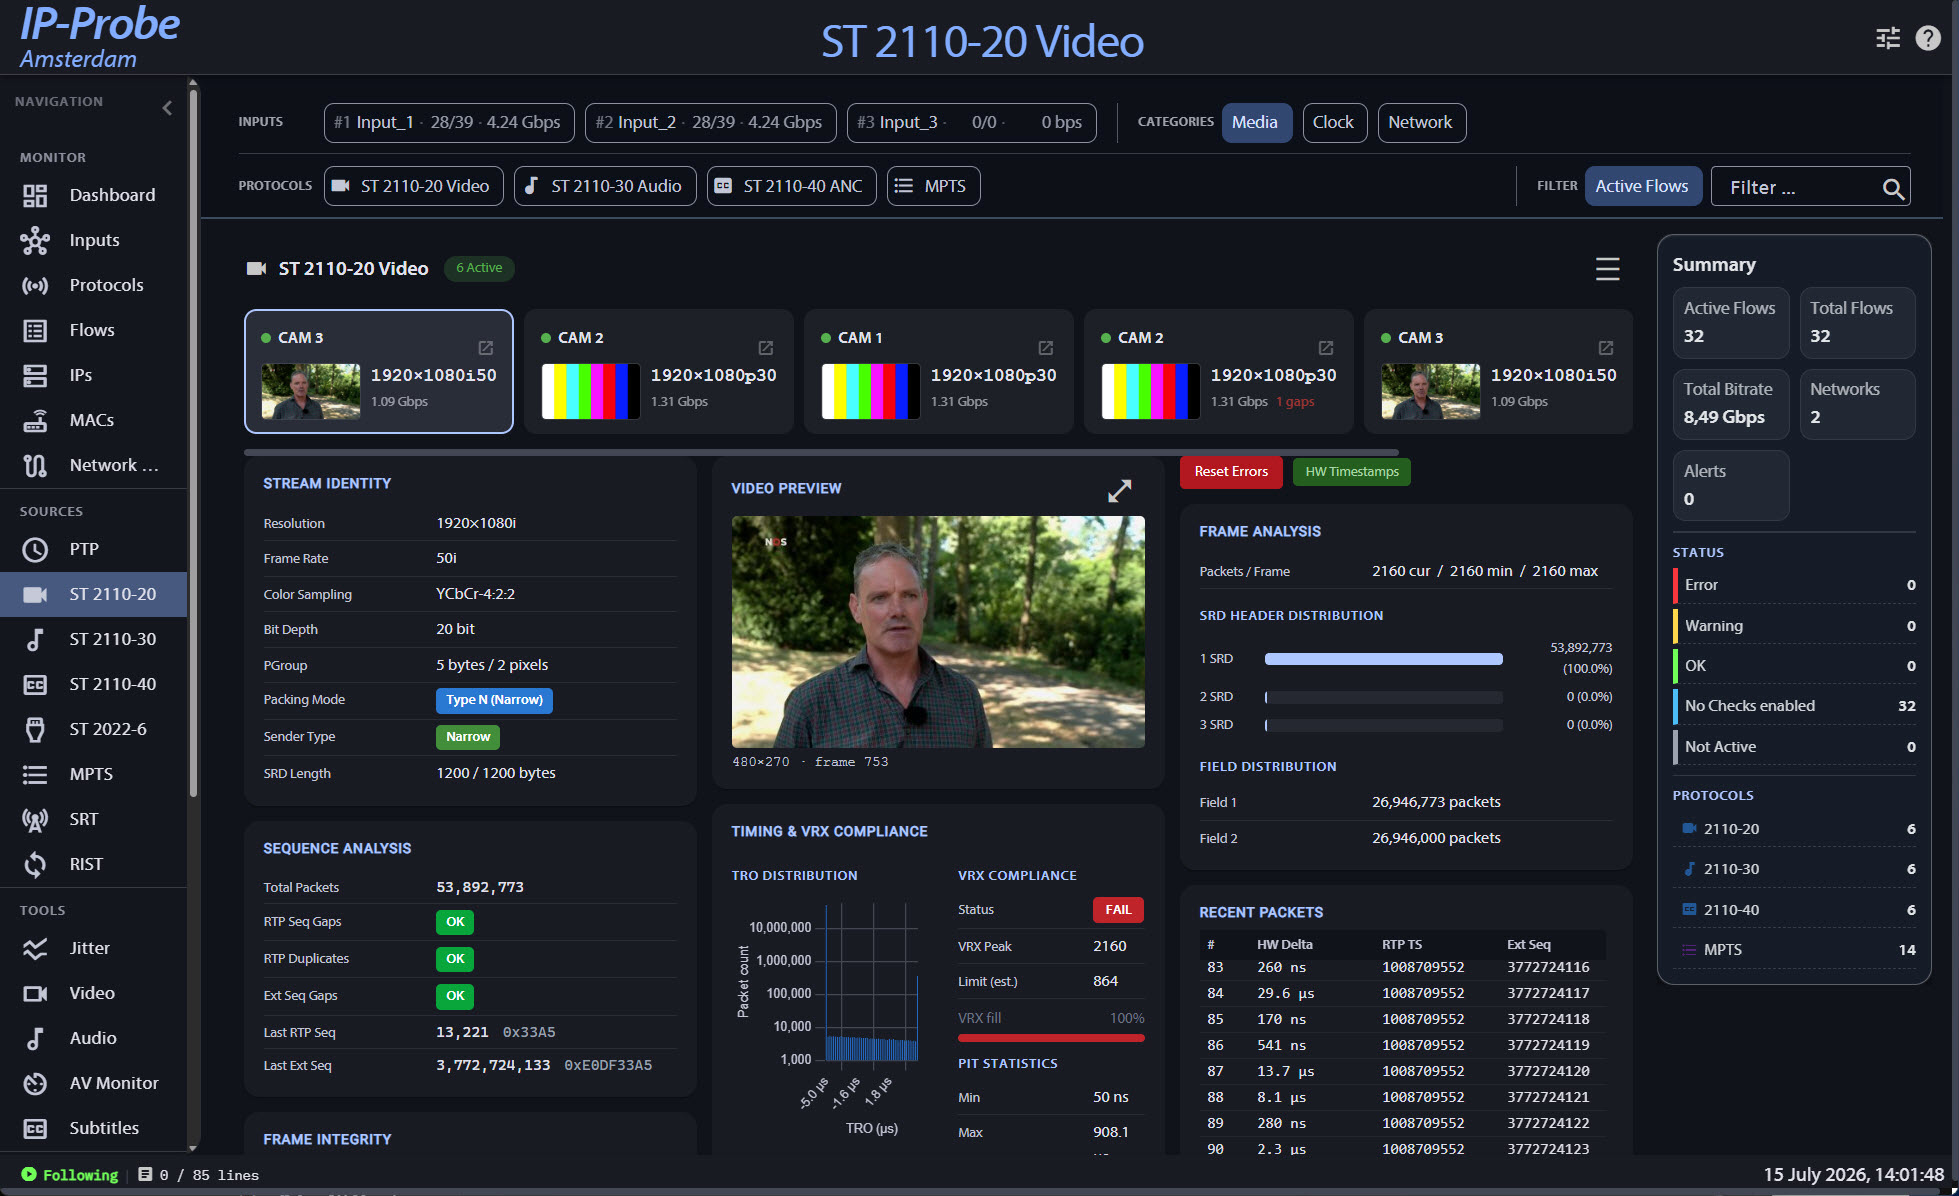Open Inputs page from sidebar
This screenshot has height=1196, width=1959.
pos(93,240)
